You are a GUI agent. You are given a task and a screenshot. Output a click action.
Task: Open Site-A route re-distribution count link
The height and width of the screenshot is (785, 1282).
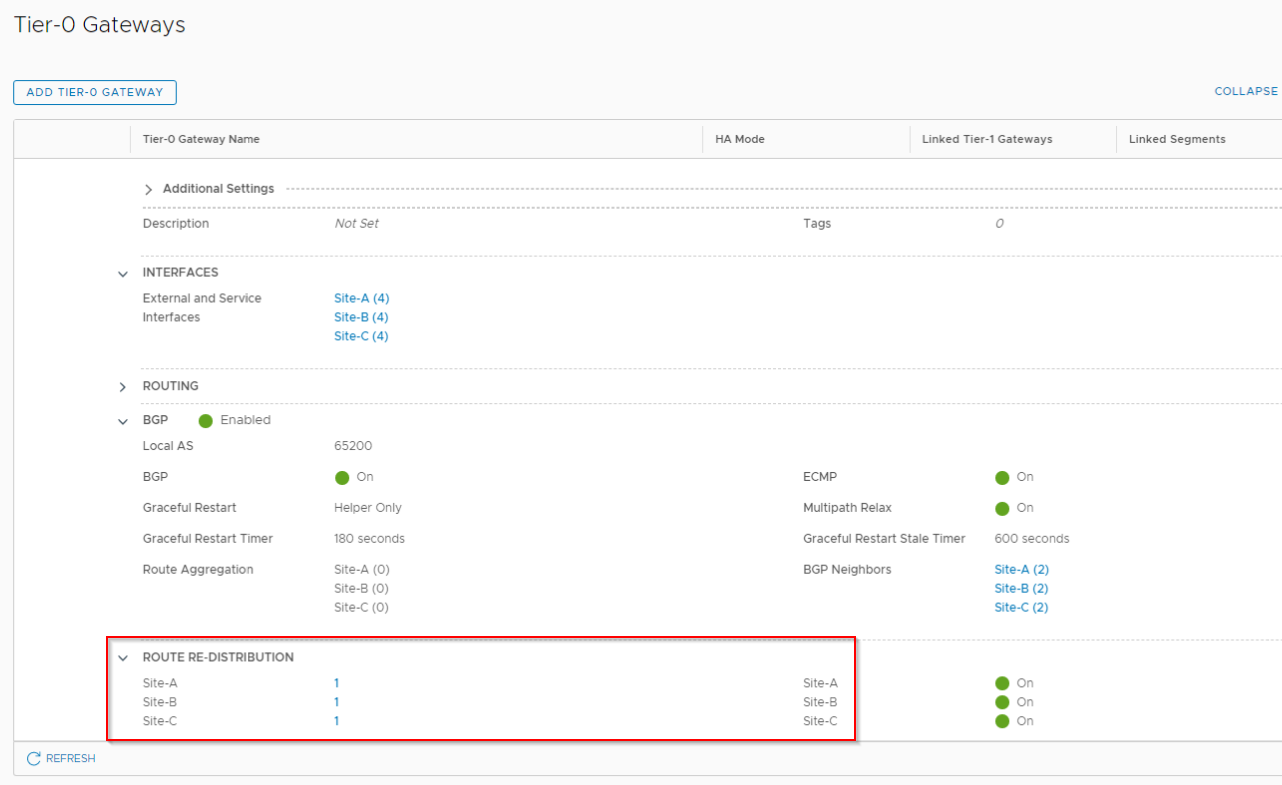(337, 684)
